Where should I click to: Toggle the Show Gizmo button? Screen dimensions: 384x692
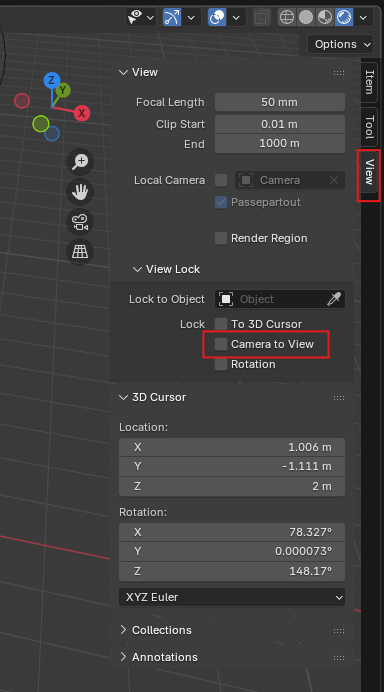172,18
